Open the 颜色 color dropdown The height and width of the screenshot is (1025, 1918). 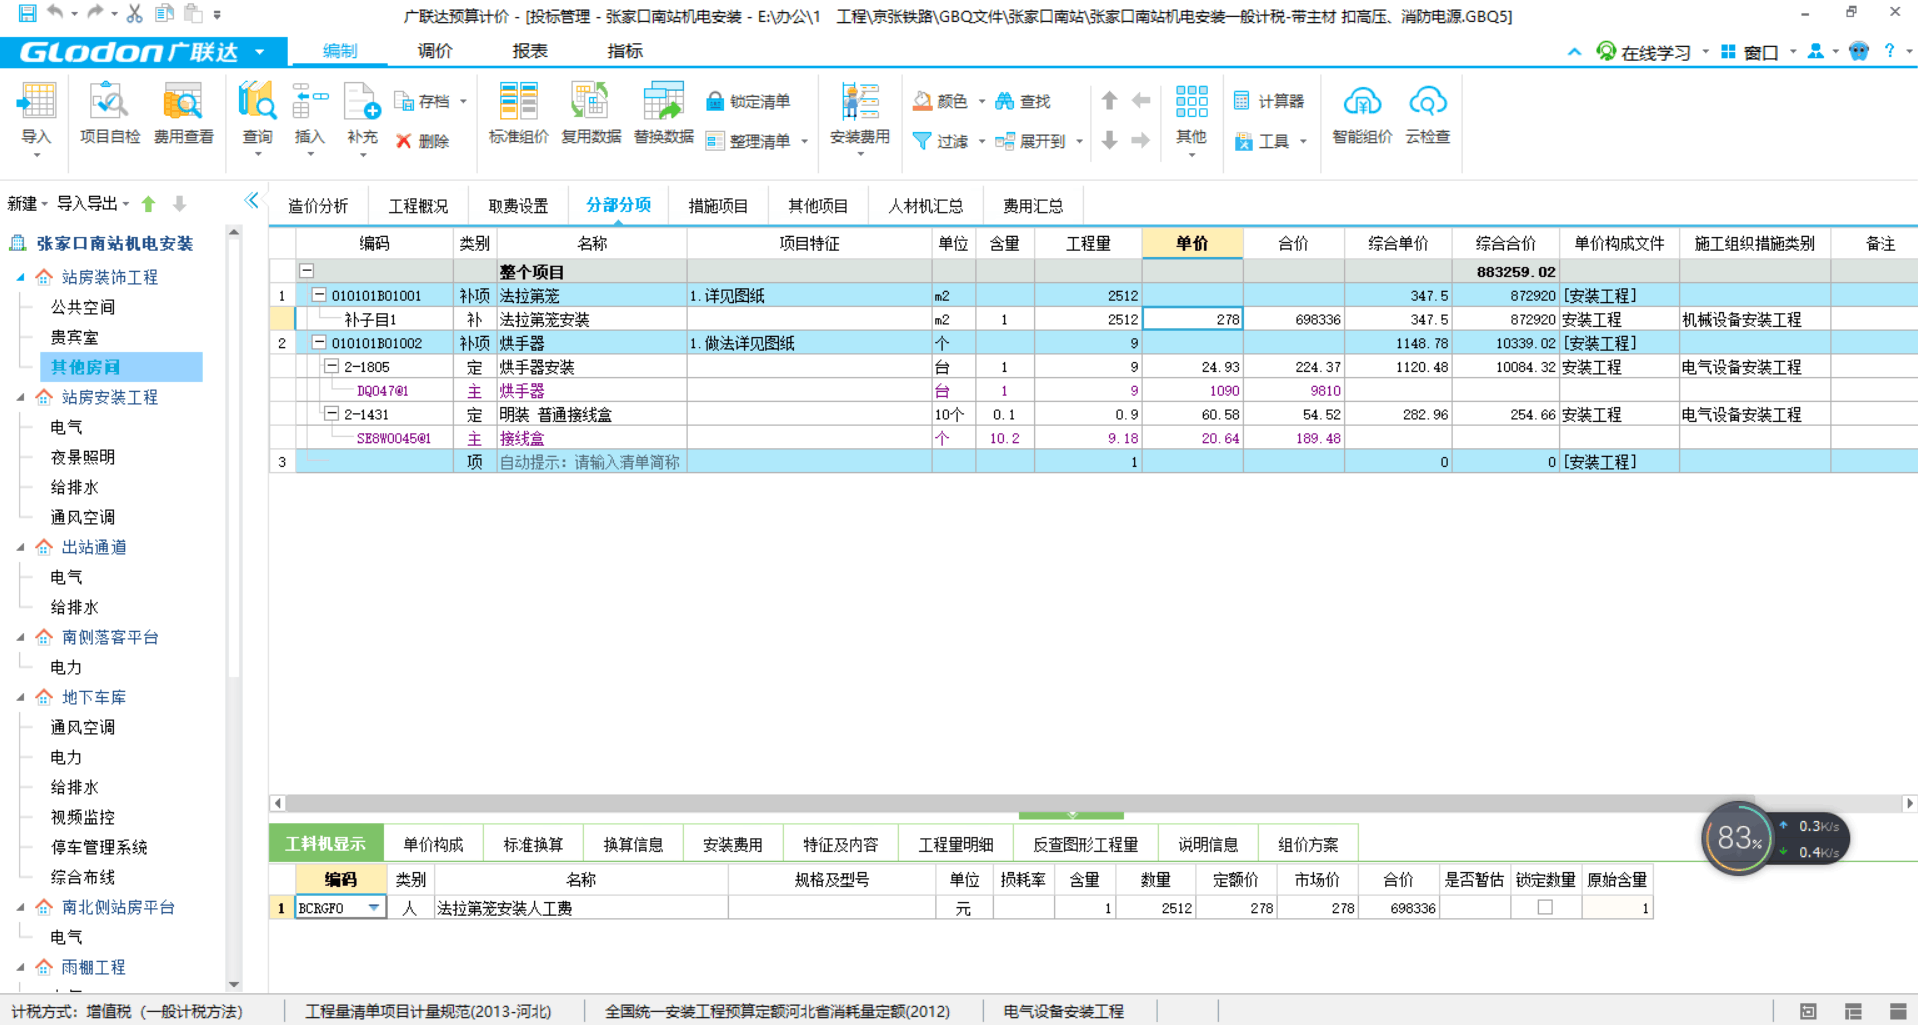pos(982,101)
